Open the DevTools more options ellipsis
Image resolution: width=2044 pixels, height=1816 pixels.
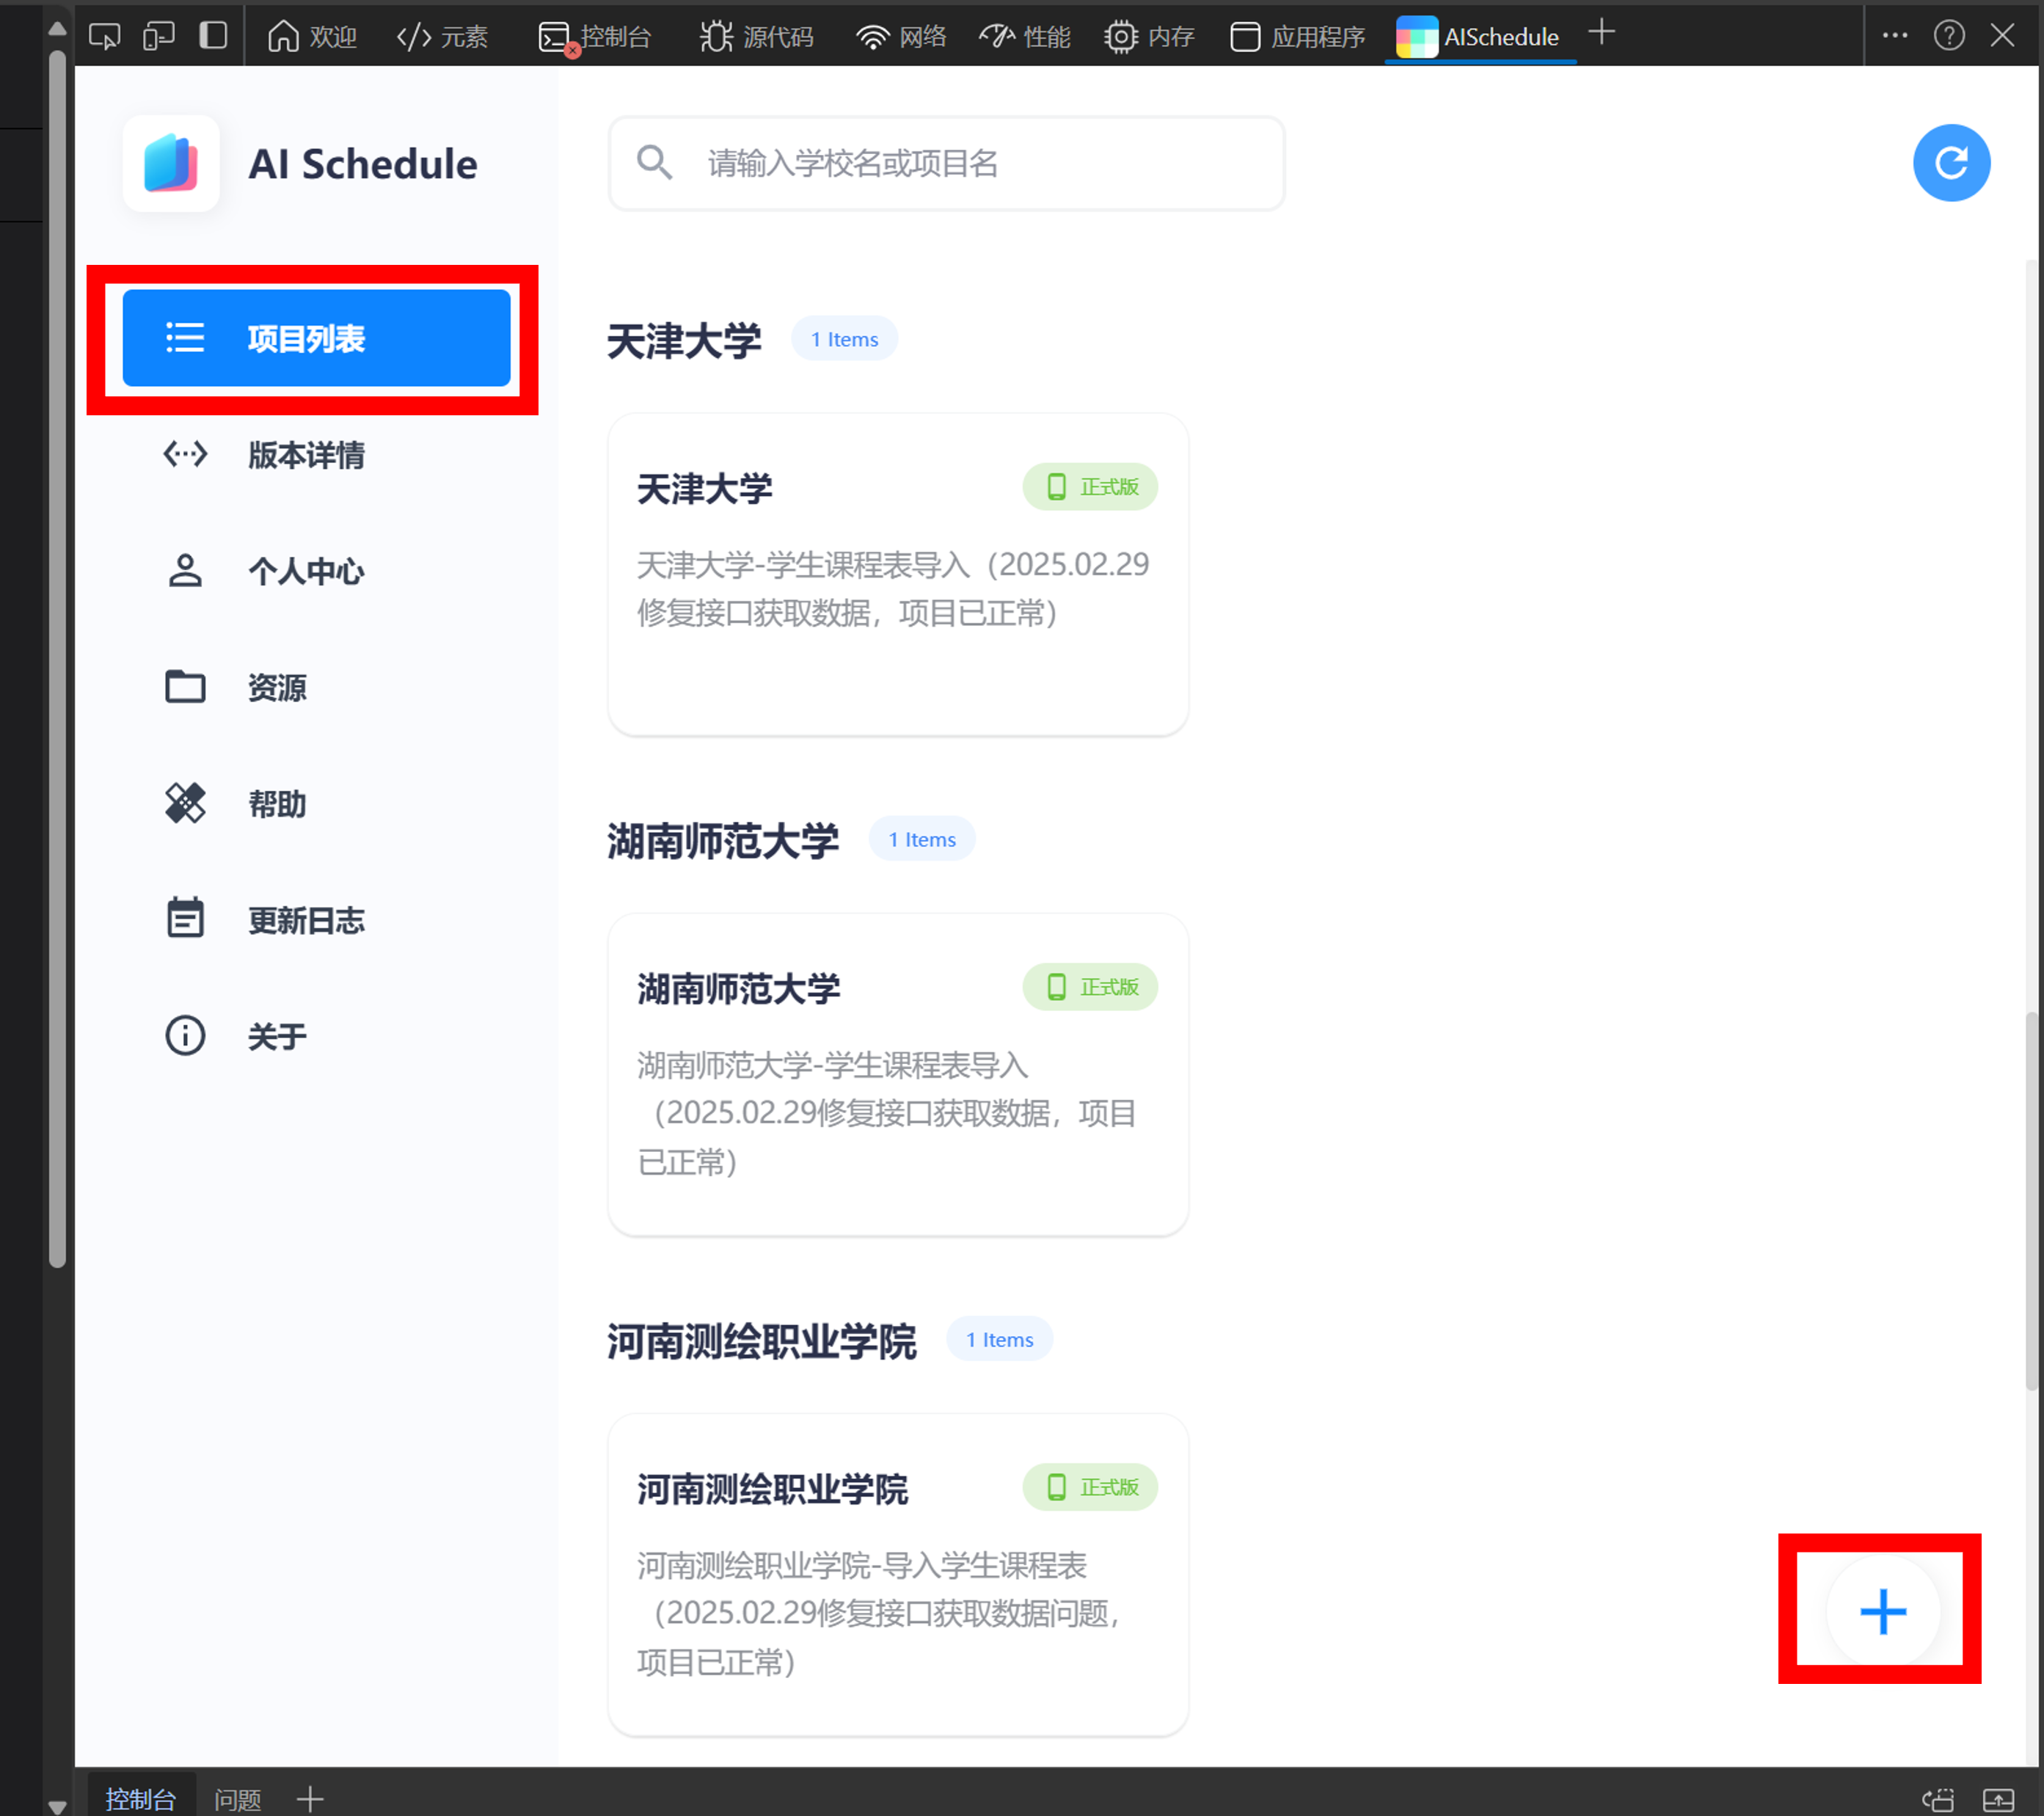click(x=1894, y=36)
